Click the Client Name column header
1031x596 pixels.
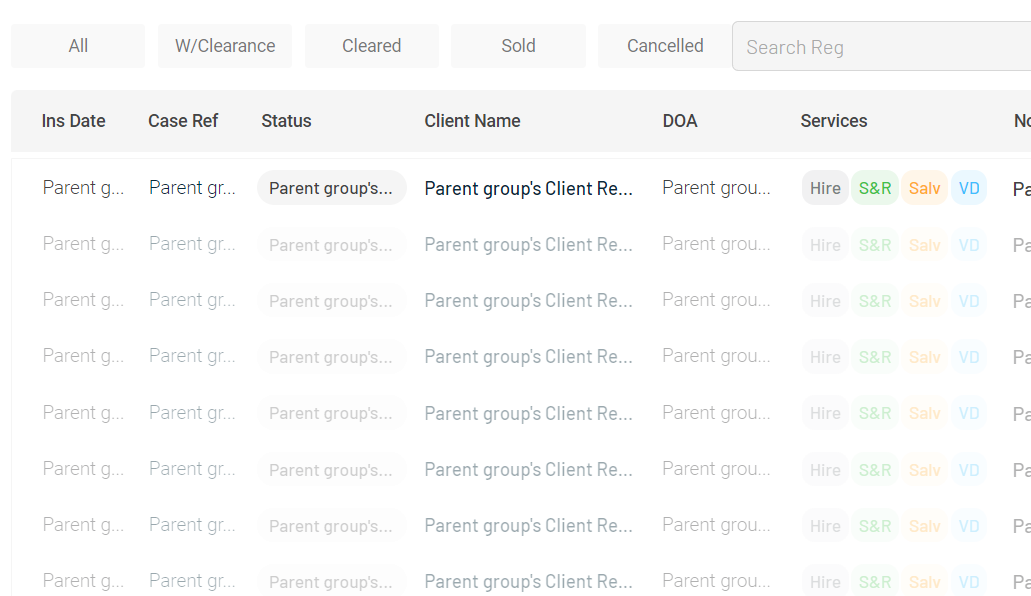[472, 121]
